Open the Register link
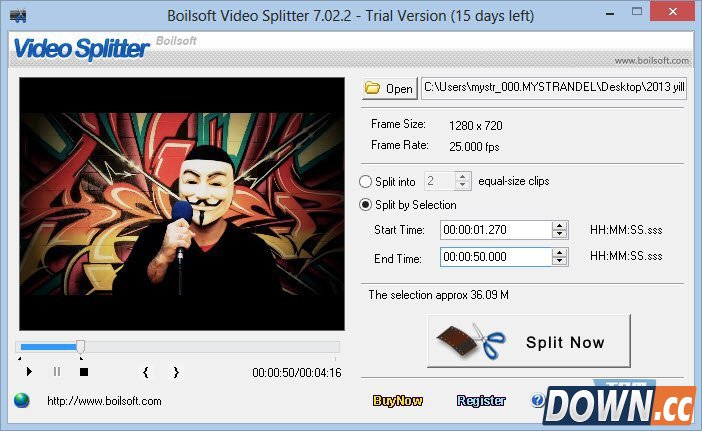 pos(481,401)
